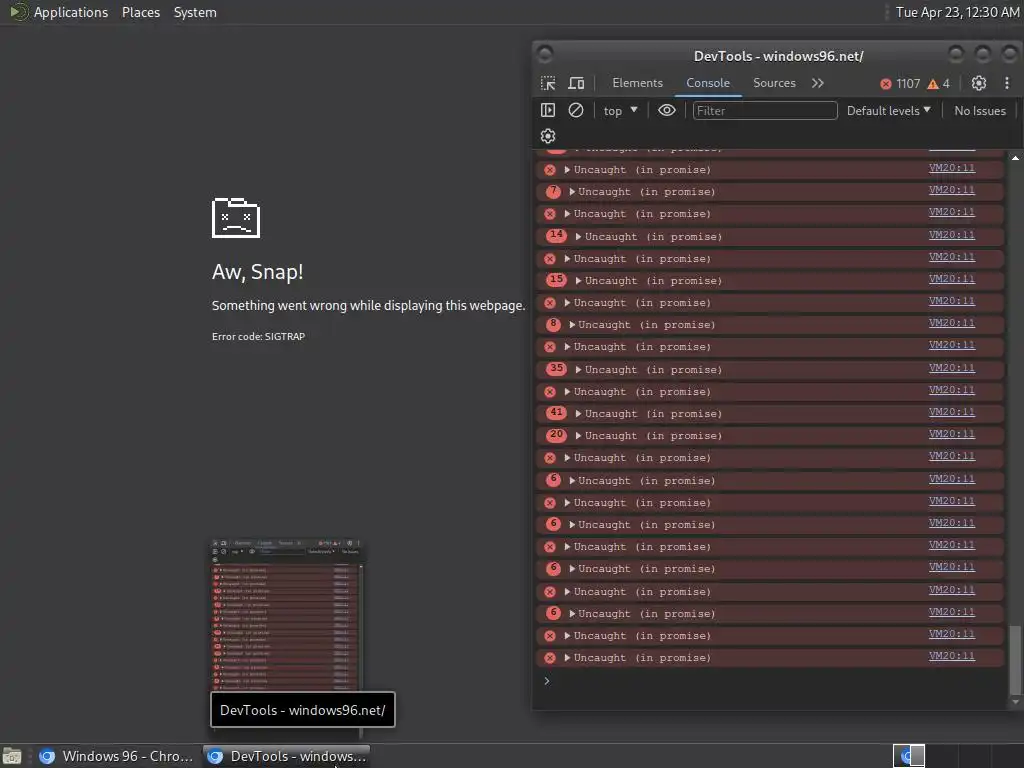The image size is (1024, 768).
Task: Open VM20:11 link on badge 14 row
Action: (x=952, y=234)
